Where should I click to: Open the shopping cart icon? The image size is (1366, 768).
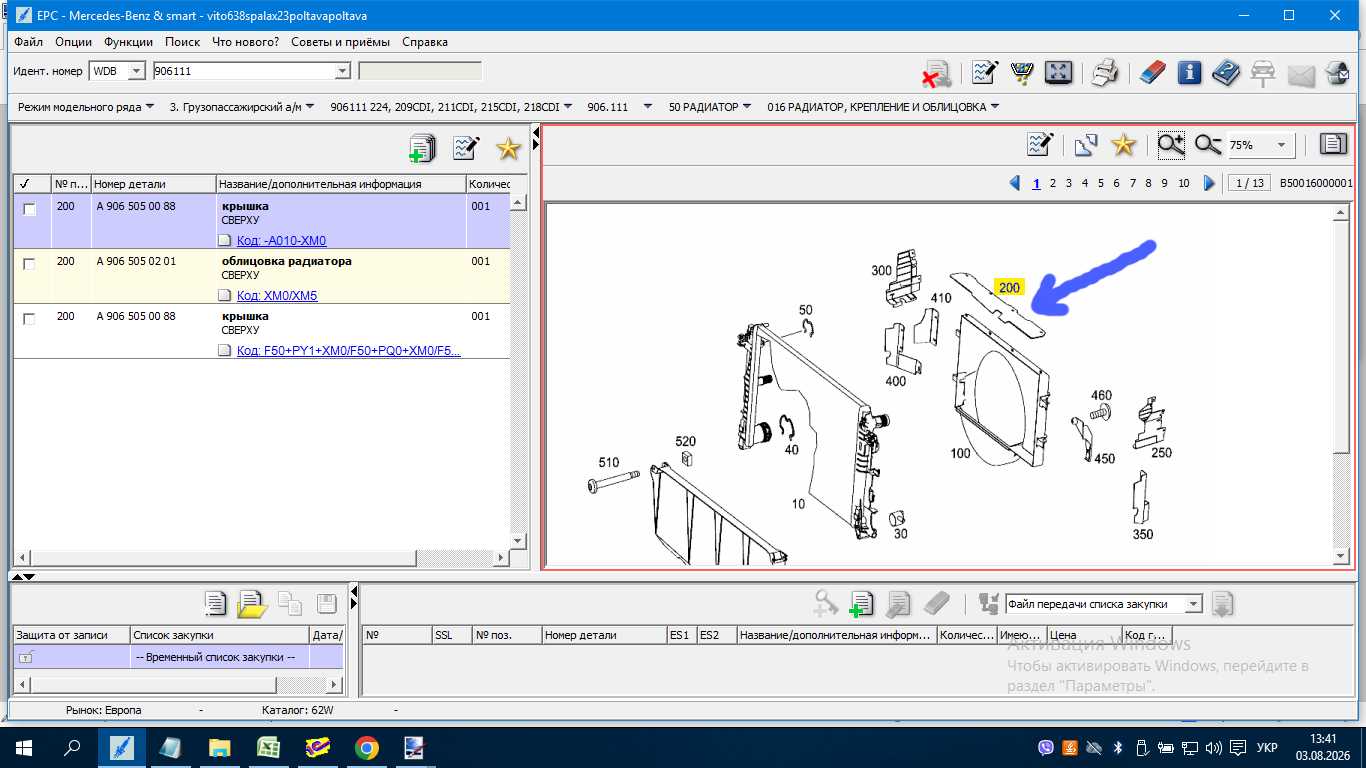pyautogui.click(x=1021, y=72)
